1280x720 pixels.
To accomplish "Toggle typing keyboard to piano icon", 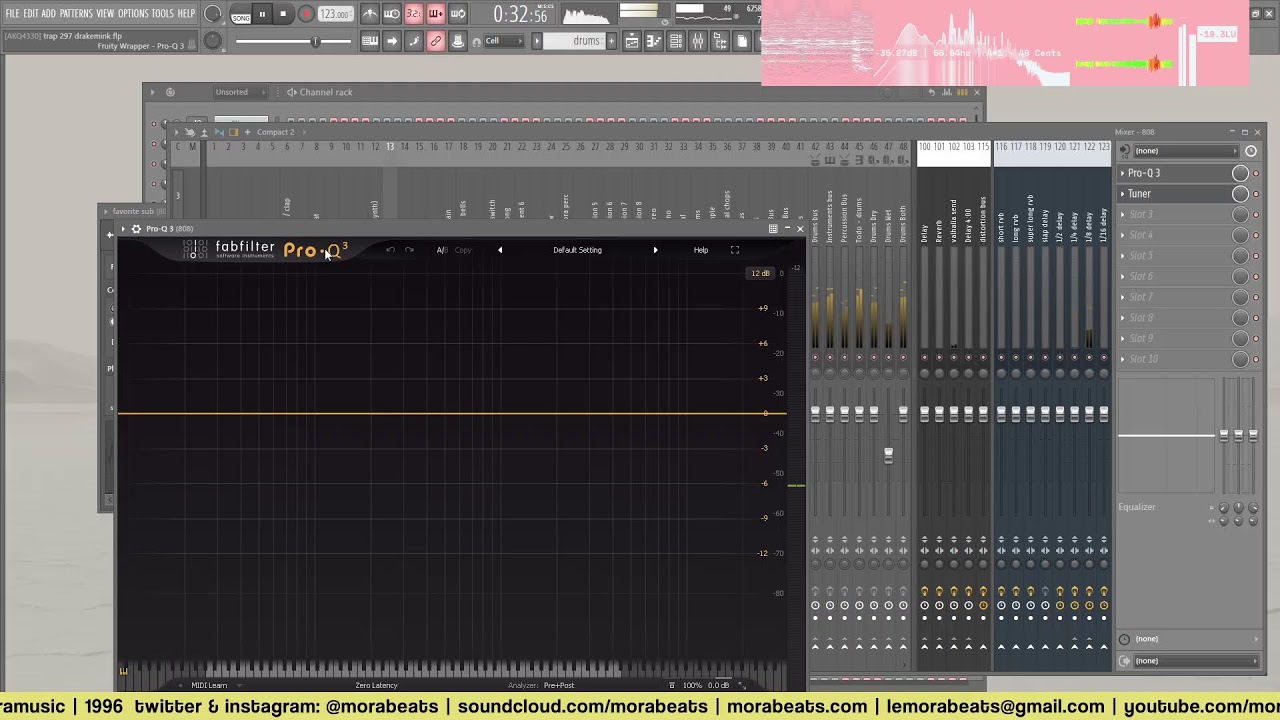I will point(370,41).
